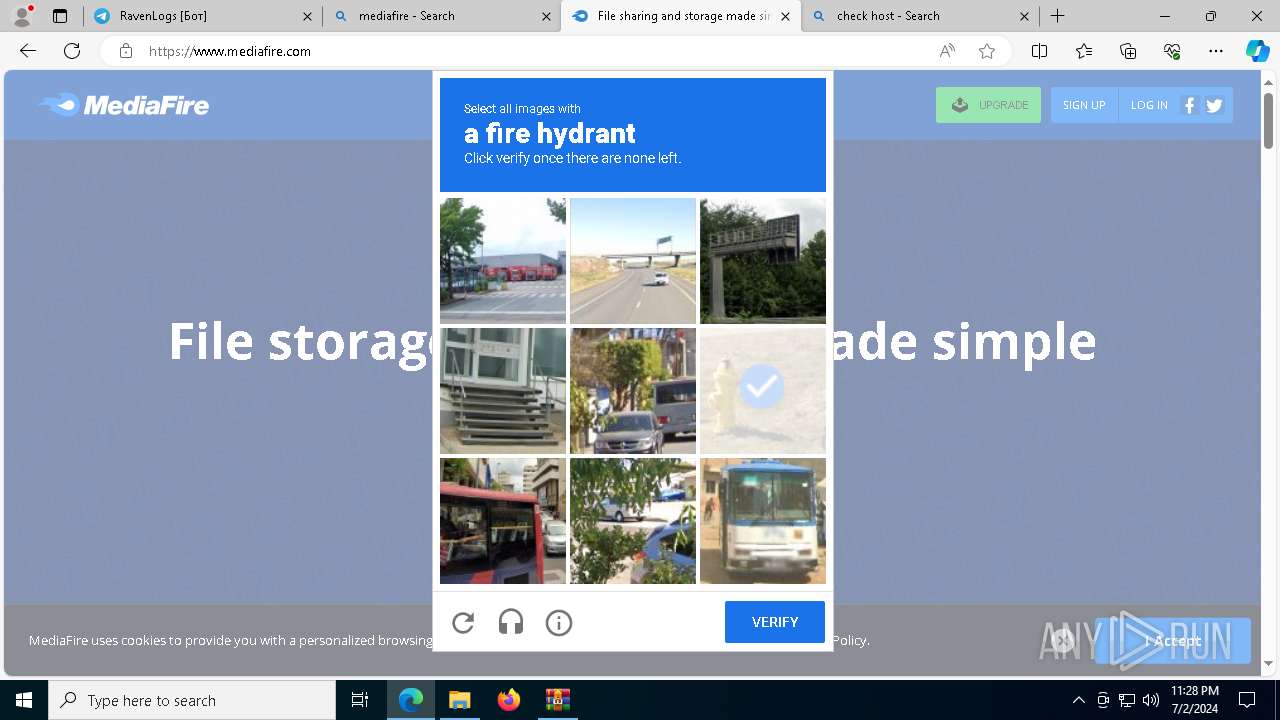Open the network tray icon
This screenshot has width=1280, height=720.
[1127, 700]
